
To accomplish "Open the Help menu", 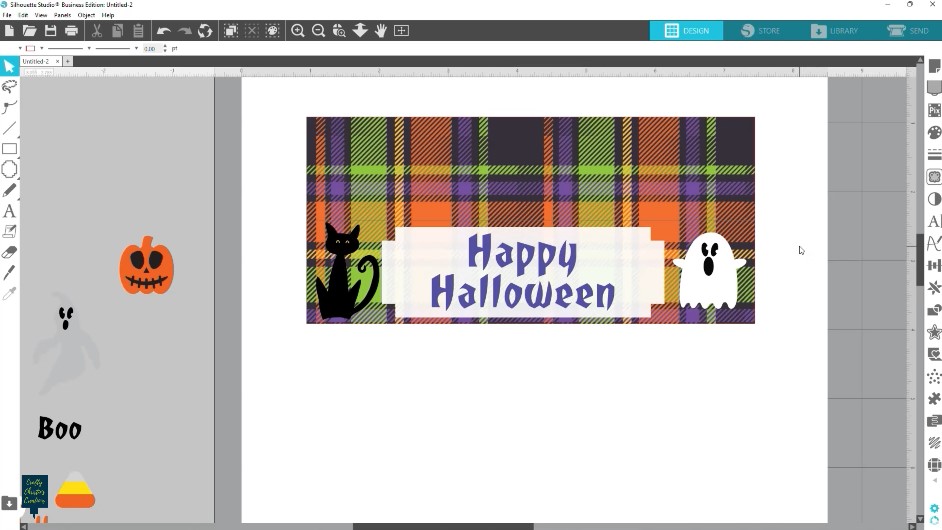I will tap(108, 15).
